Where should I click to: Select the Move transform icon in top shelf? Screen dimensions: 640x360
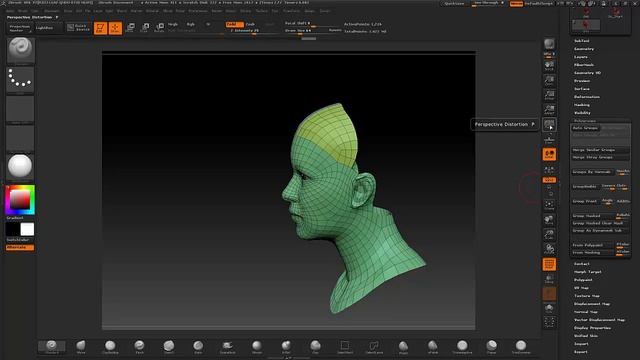tap(130, 28)
